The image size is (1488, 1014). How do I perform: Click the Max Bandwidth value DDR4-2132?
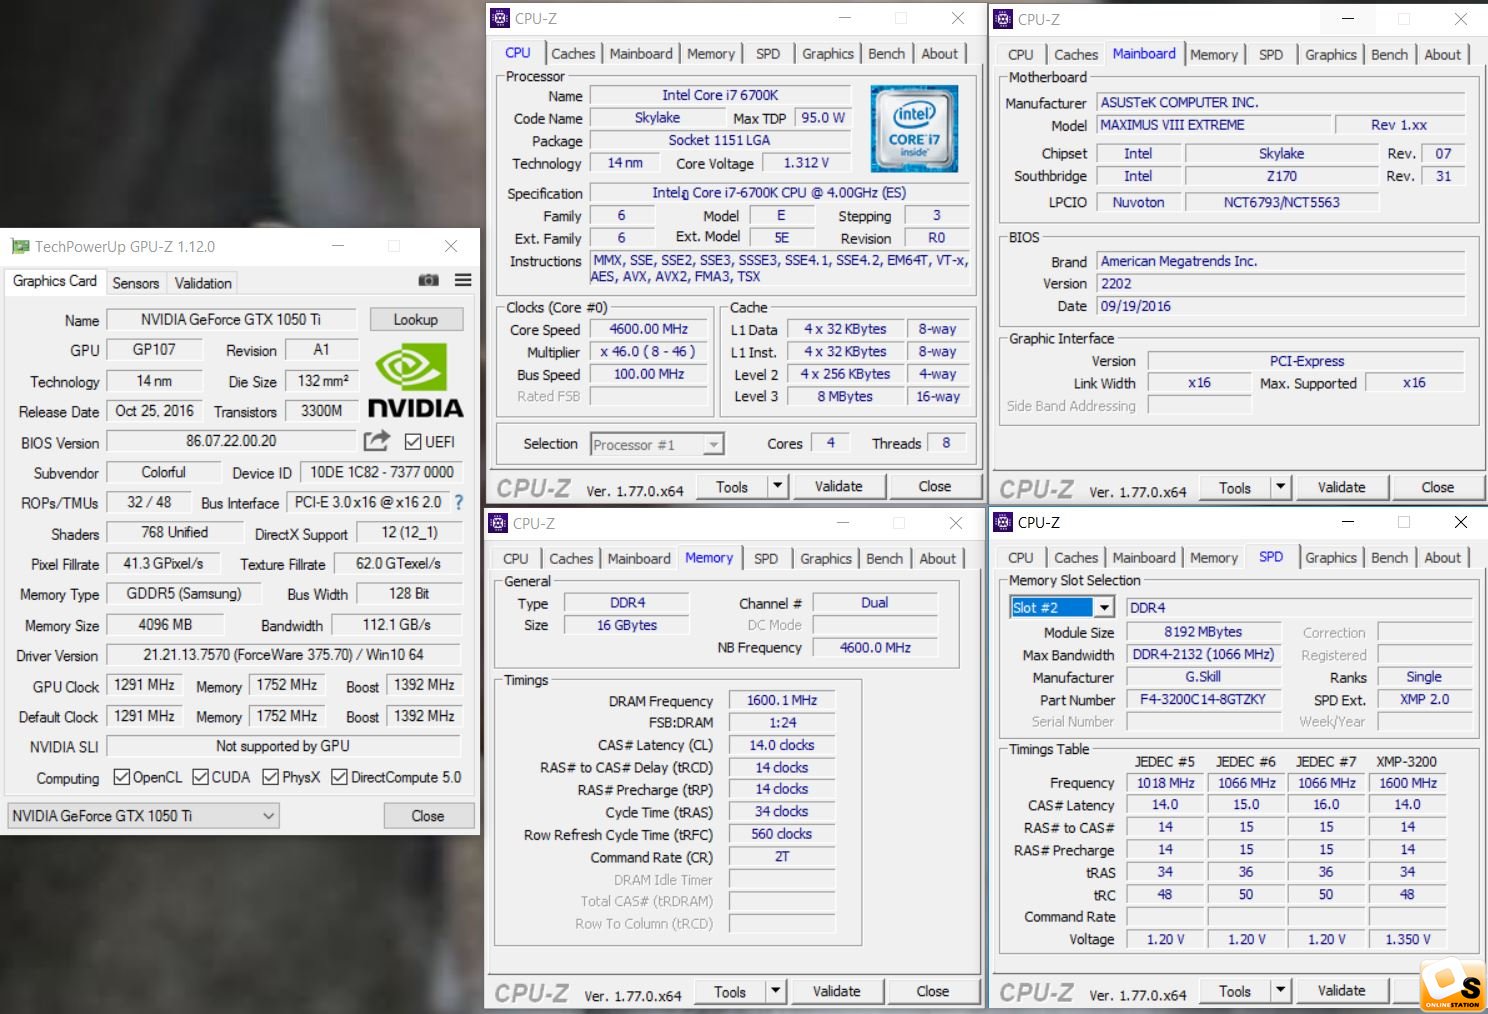[x=1203, y=655]
